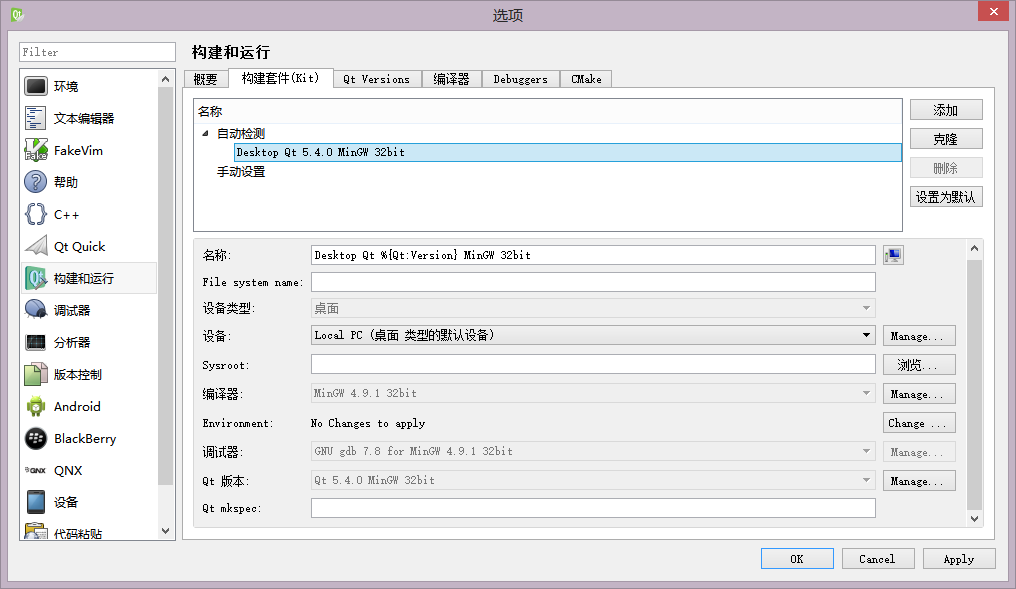Click the Qt mkspec field
This screenshot has height=589, width=1016.
pos(593,508)
